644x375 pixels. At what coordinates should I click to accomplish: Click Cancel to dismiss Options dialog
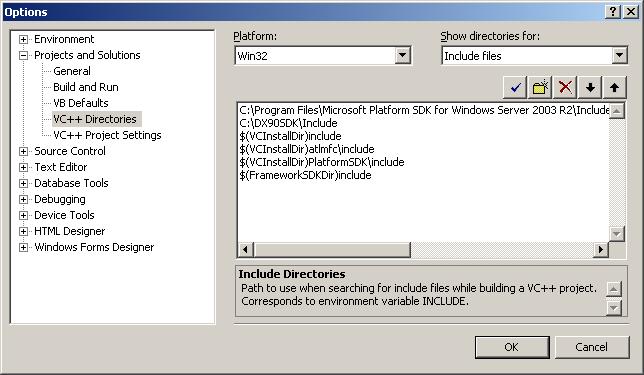click(x=591, y=347)
